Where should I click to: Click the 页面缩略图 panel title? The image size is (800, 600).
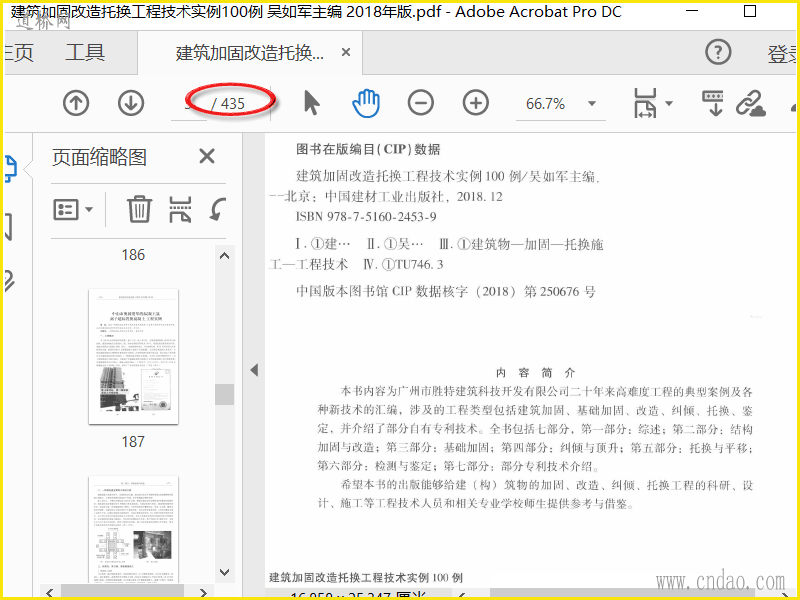click(99, 157)
